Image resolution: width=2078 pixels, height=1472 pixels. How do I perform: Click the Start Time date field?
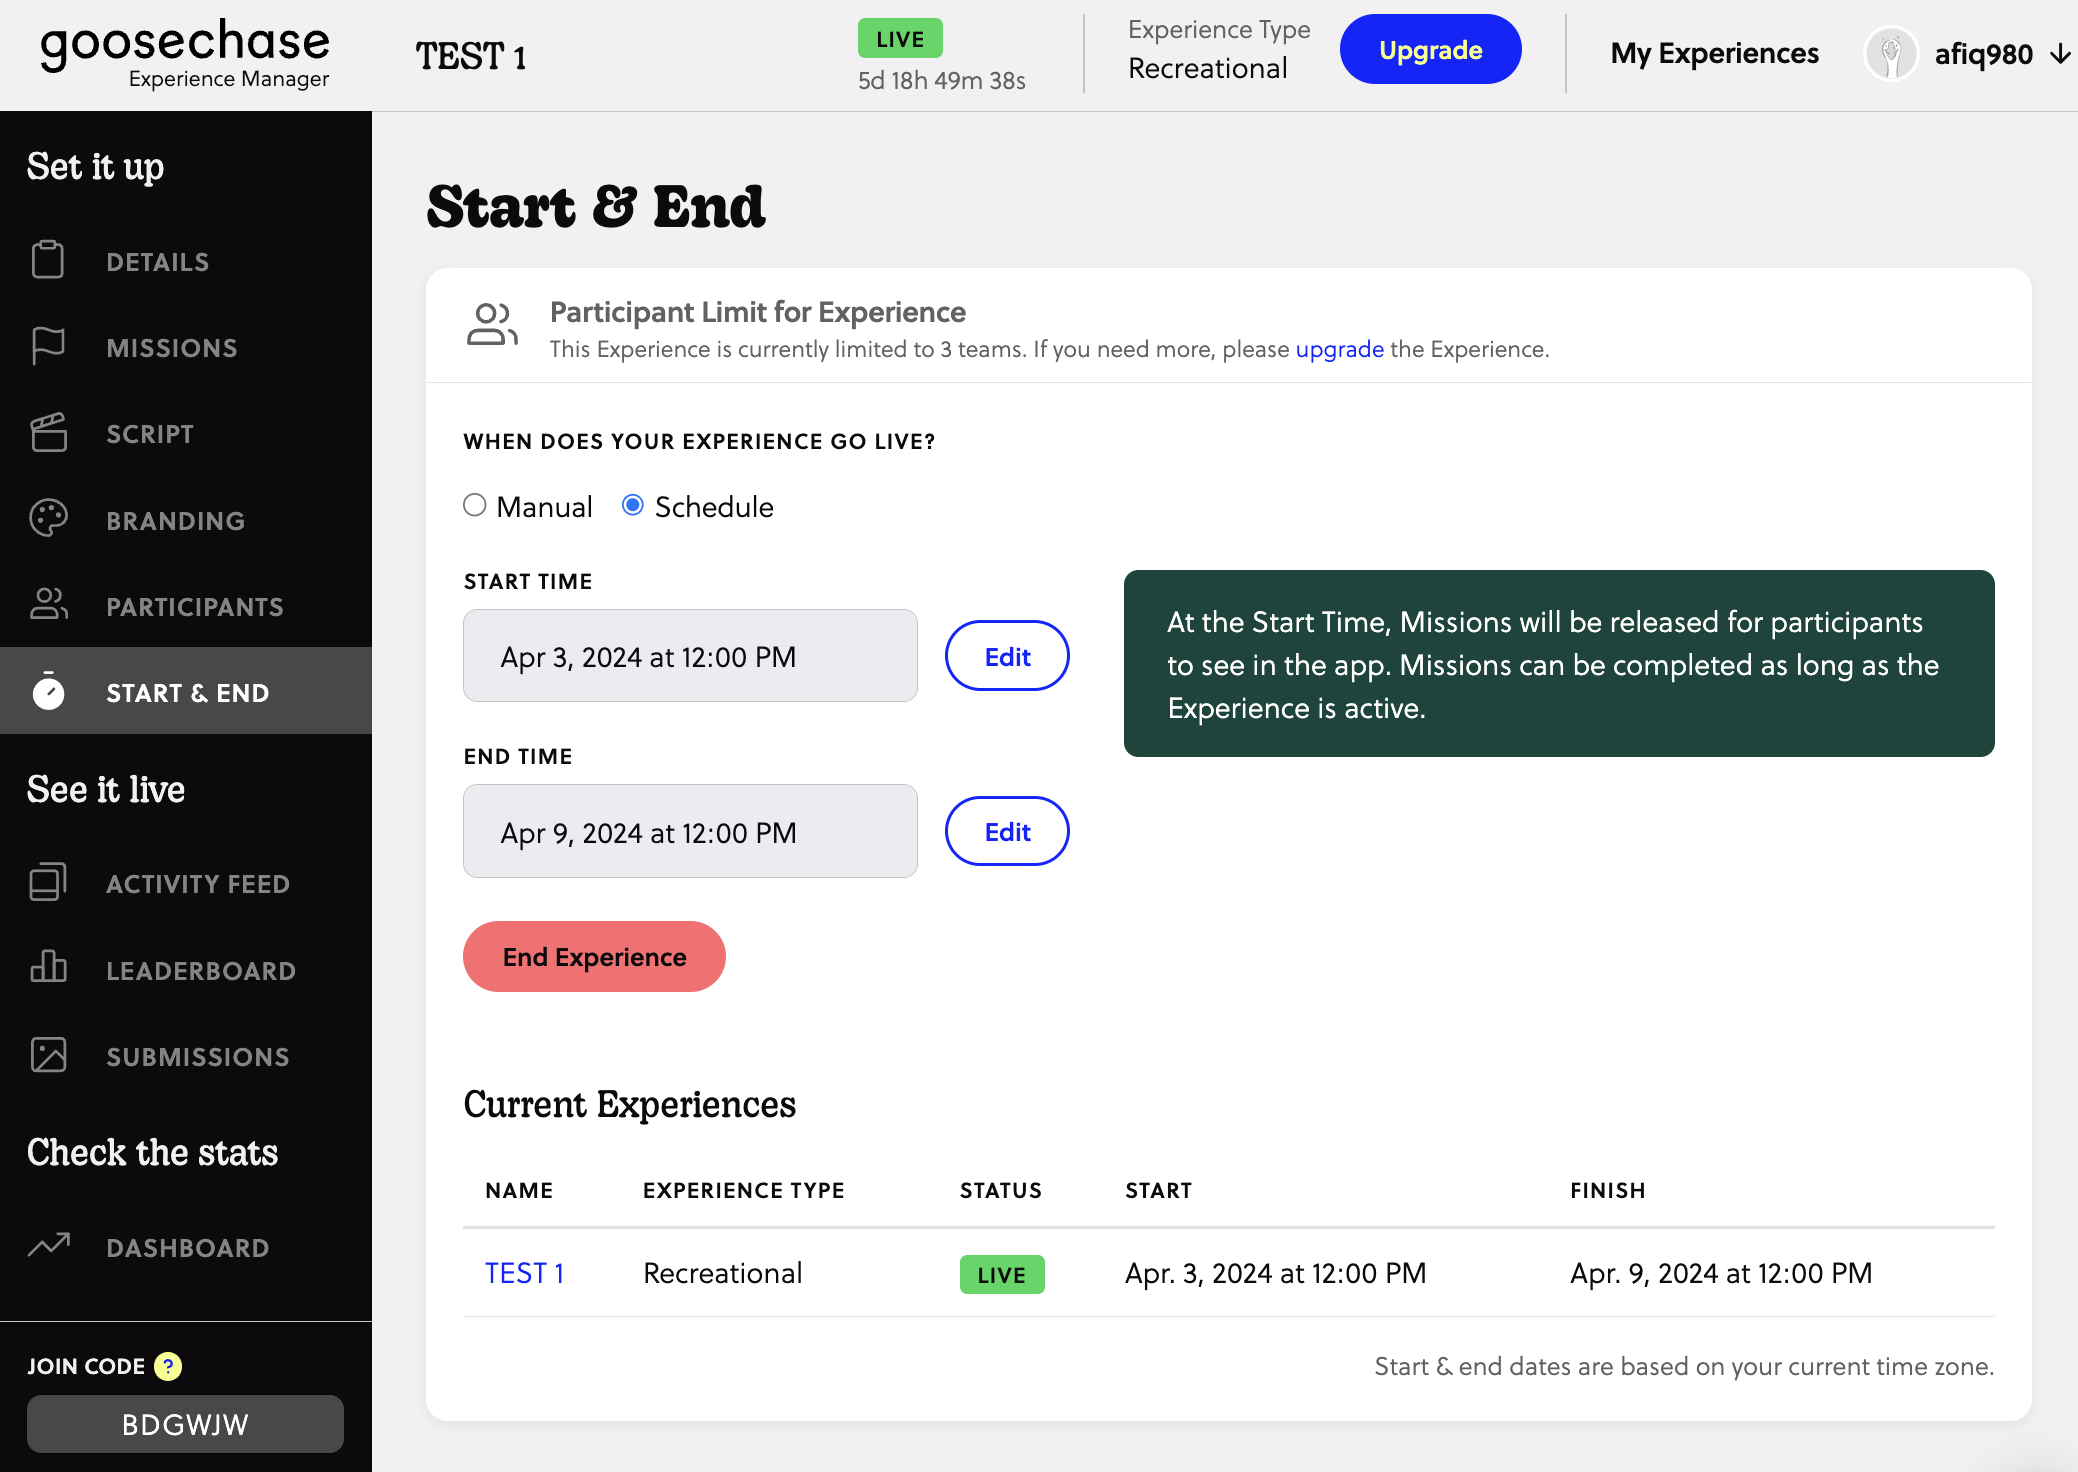[x=689, y=655]
